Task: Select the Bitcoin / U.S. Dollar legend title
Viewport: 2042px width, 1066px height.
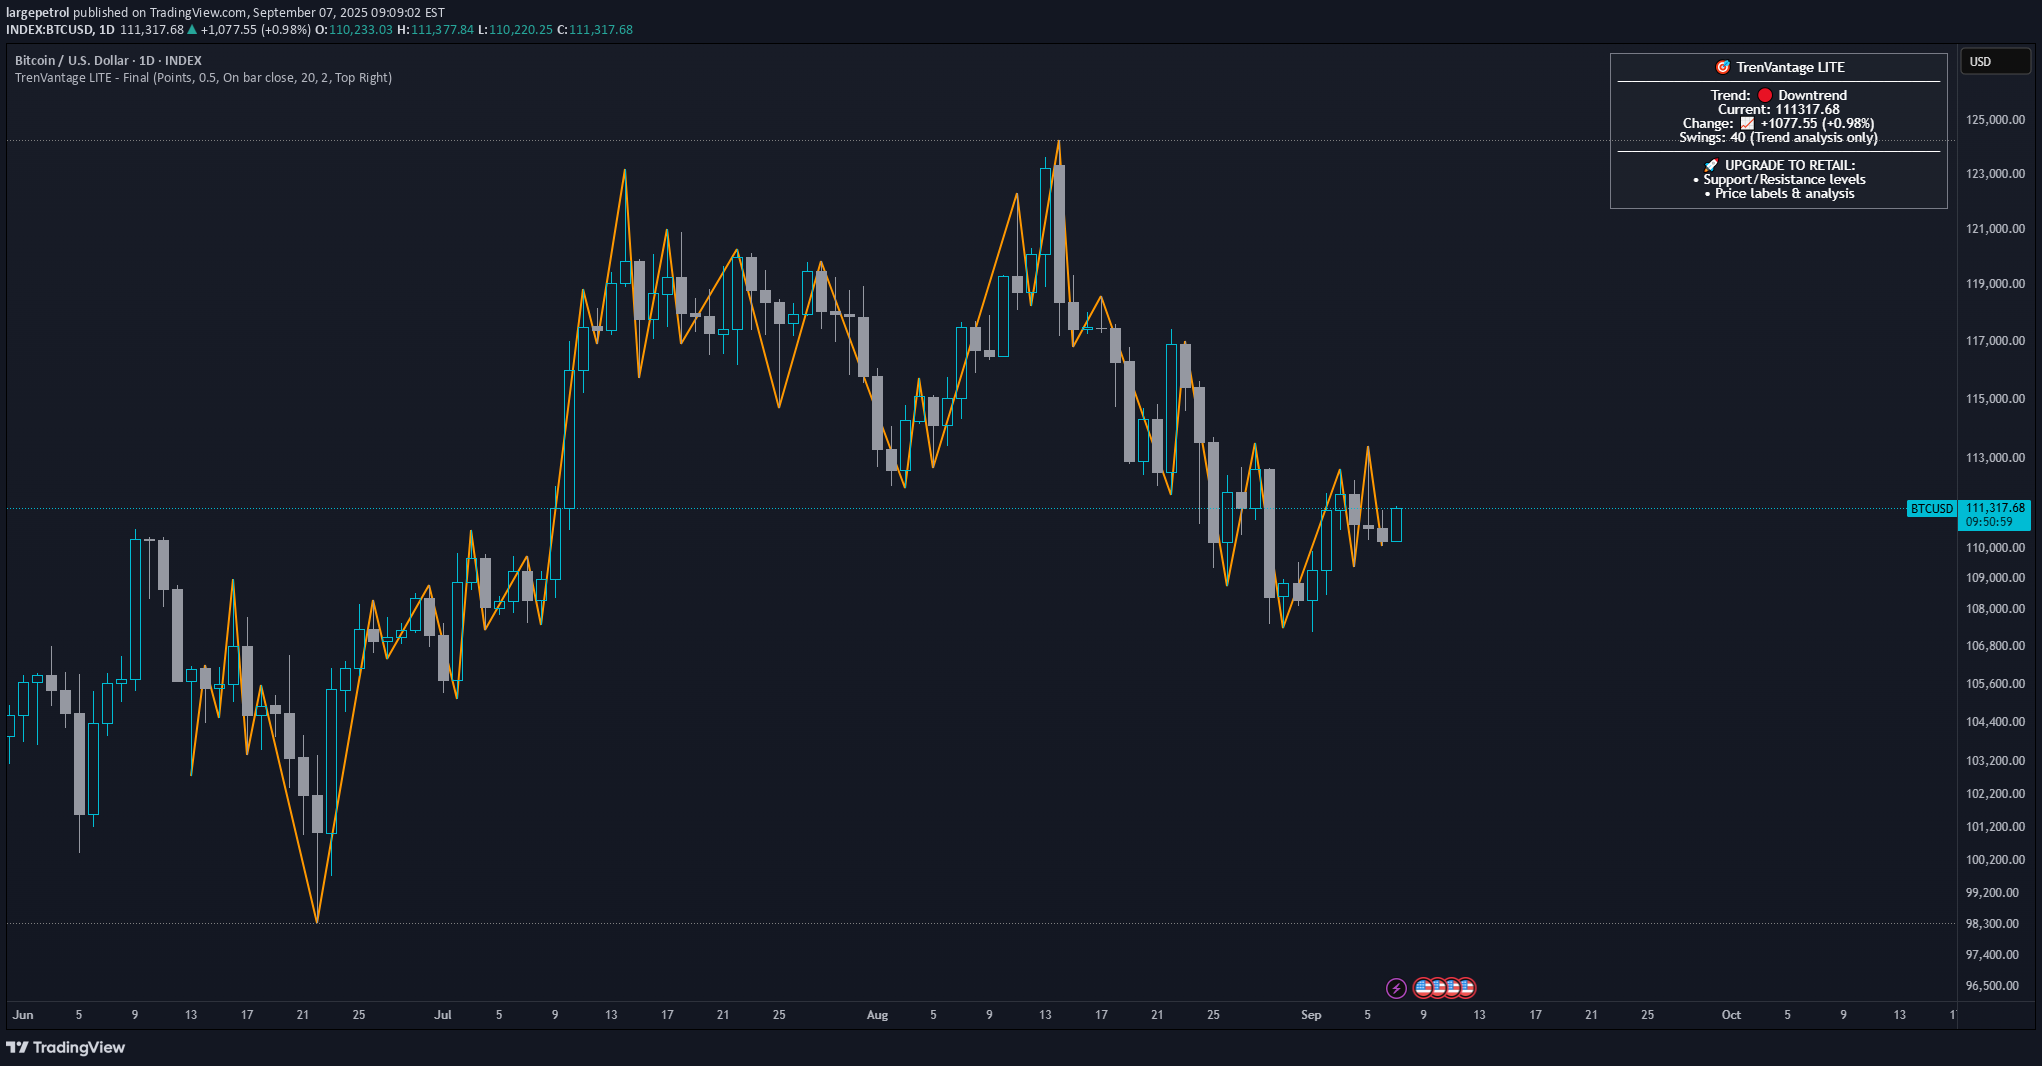Action: pos(108,61)
